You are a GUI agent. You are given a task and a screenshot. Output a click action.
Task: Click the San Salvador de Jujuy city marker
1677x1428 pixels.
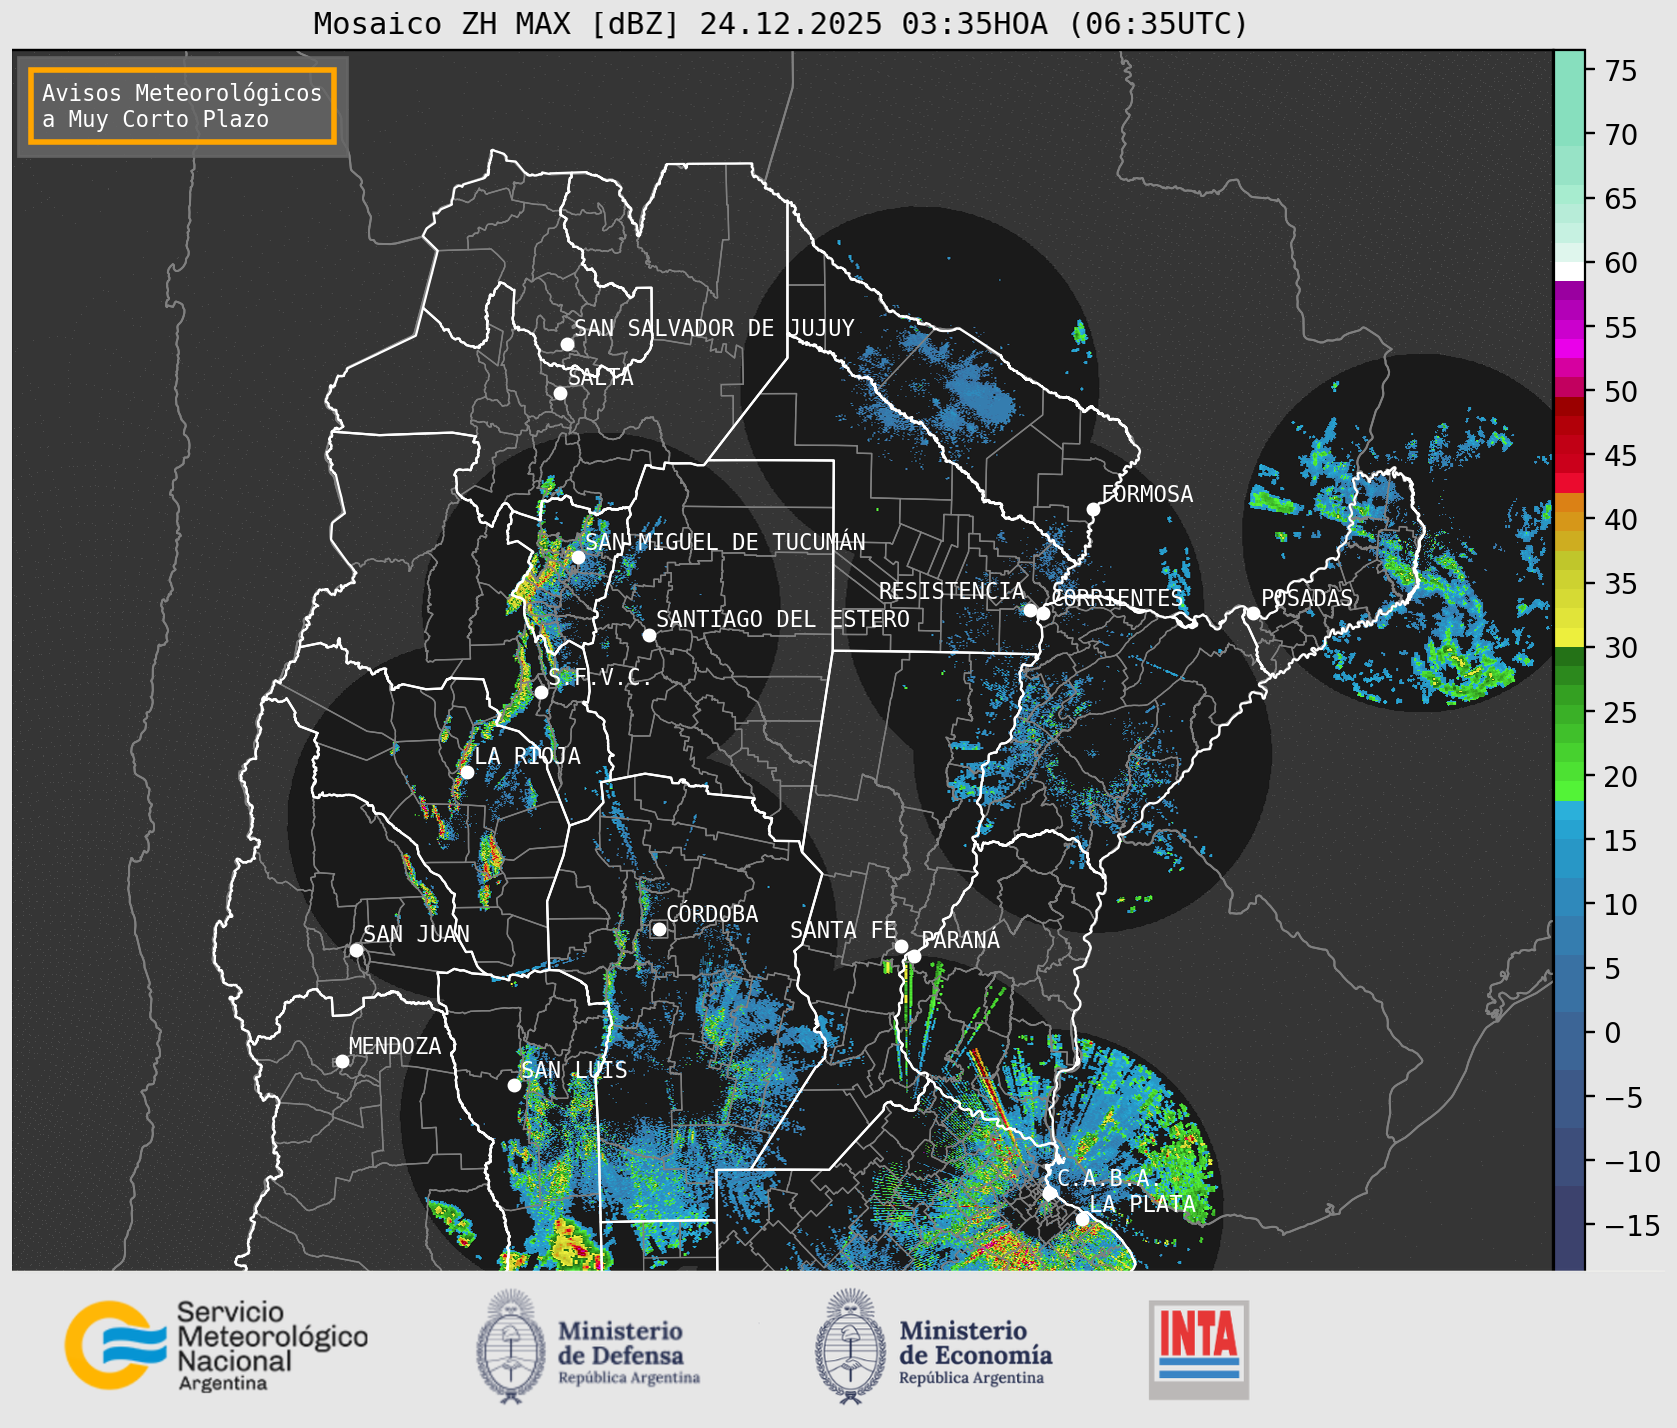(567, 344)
